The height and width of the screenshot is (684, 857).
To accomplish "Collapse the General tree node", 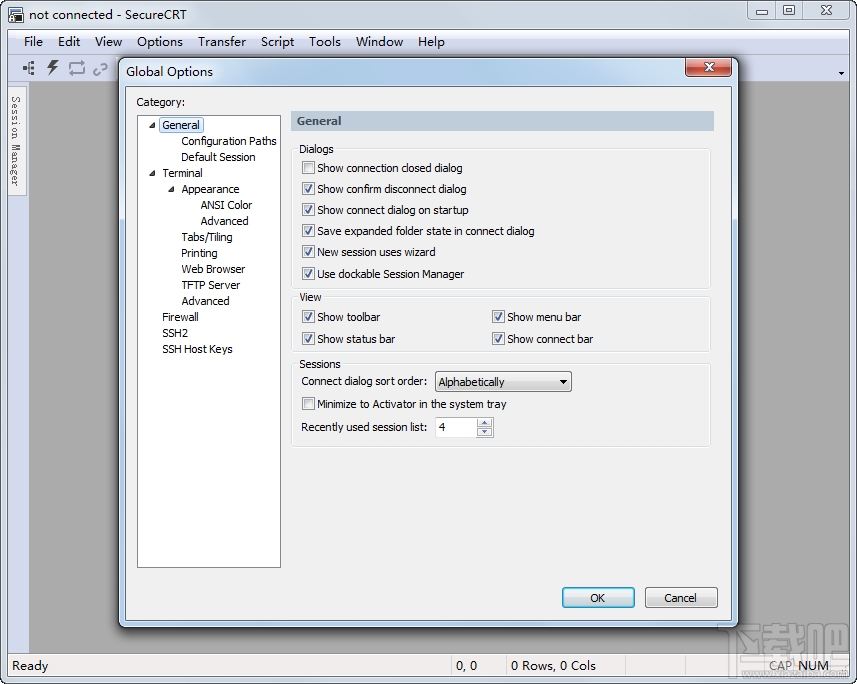I will [152, 125].
